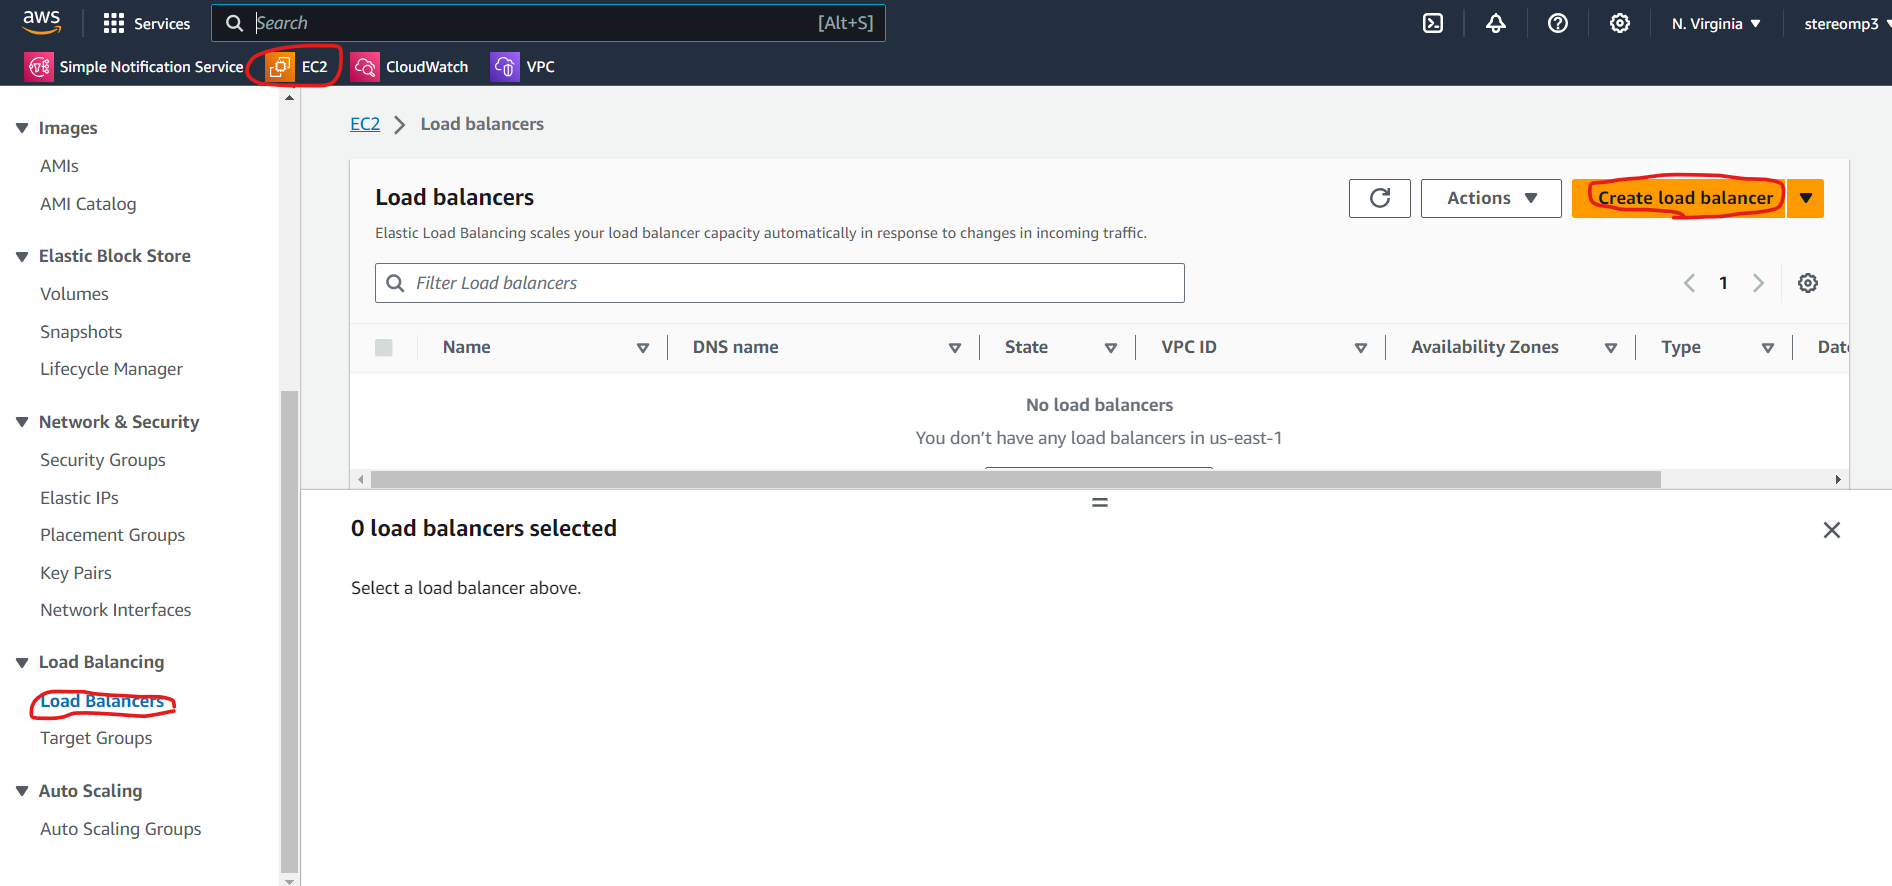Open the stereomp3 account menu
Image resolution: width=1892 pixels, height=886 pixels.
1846,23
